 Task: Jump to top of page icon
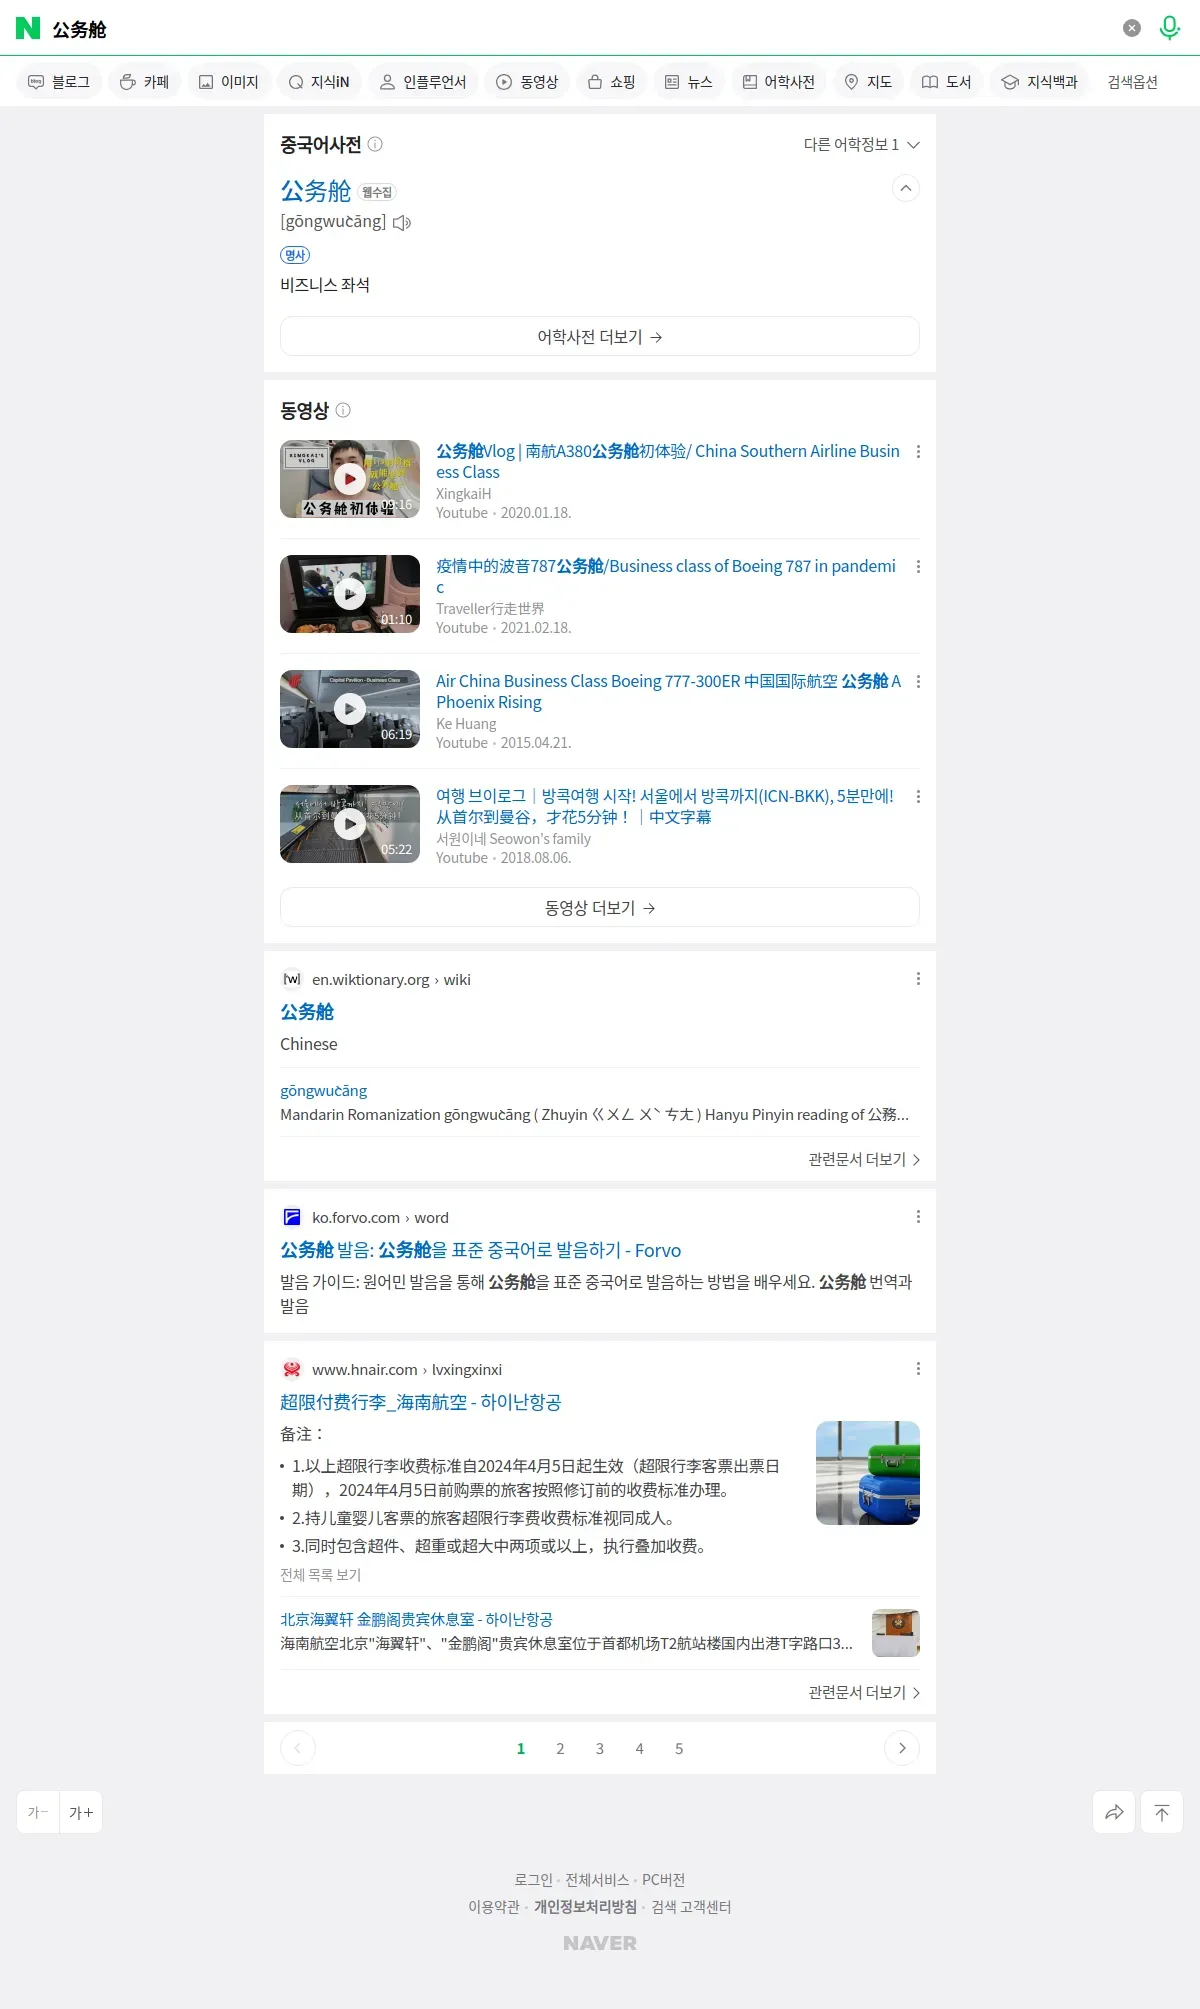pyautogui.click(x=1162, y=1812)
